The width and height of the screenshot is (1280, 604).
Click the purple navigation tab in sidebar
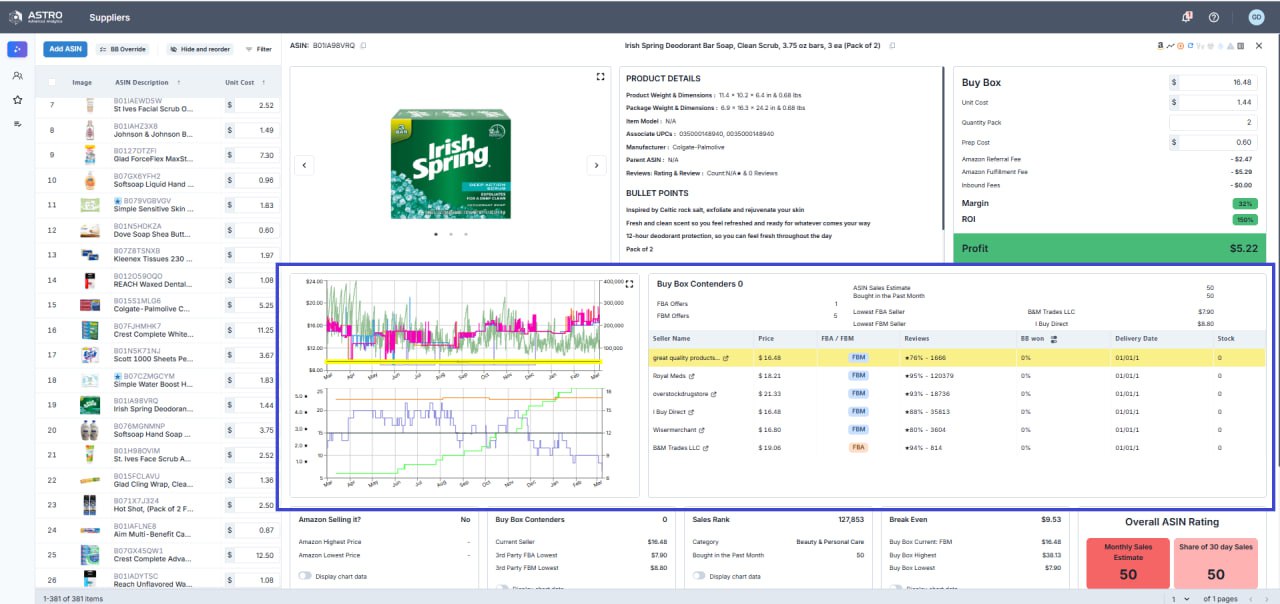coord(14,48)
